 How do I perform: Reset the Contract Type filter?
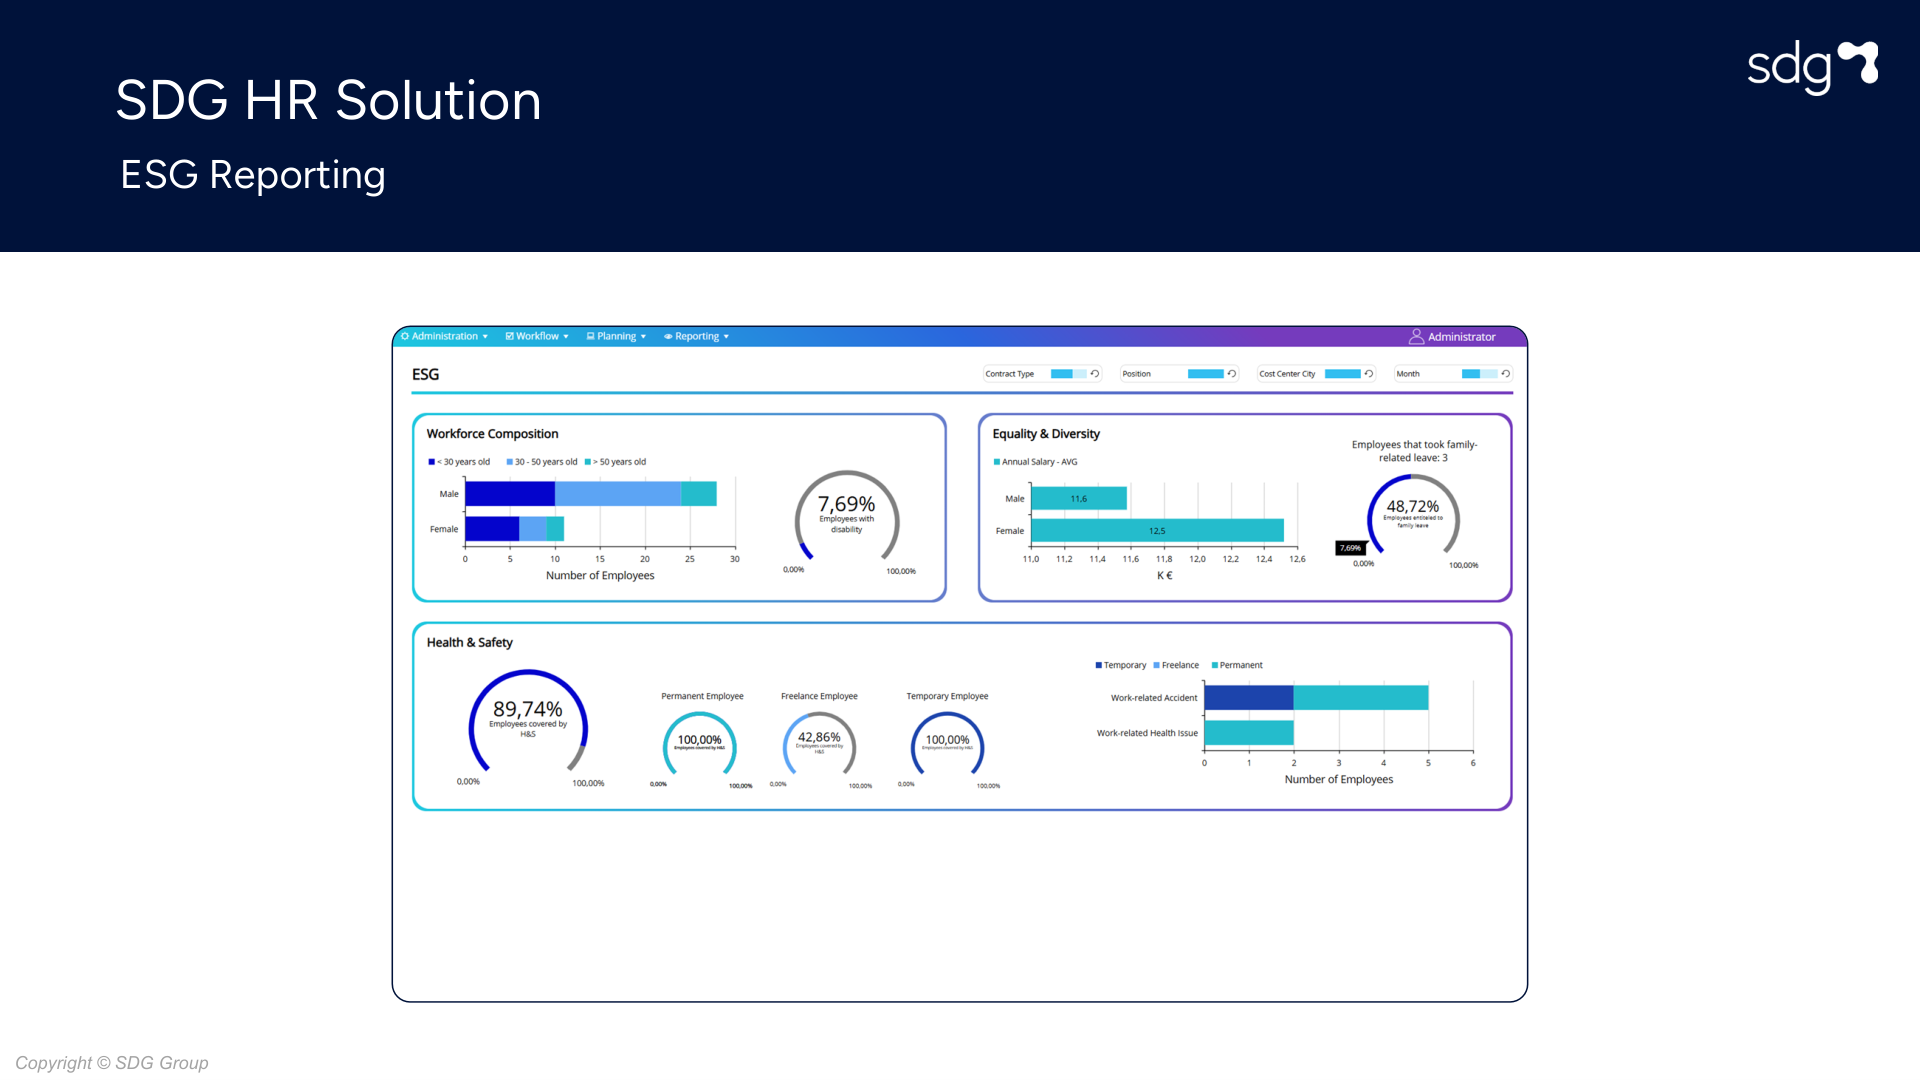1095,373
